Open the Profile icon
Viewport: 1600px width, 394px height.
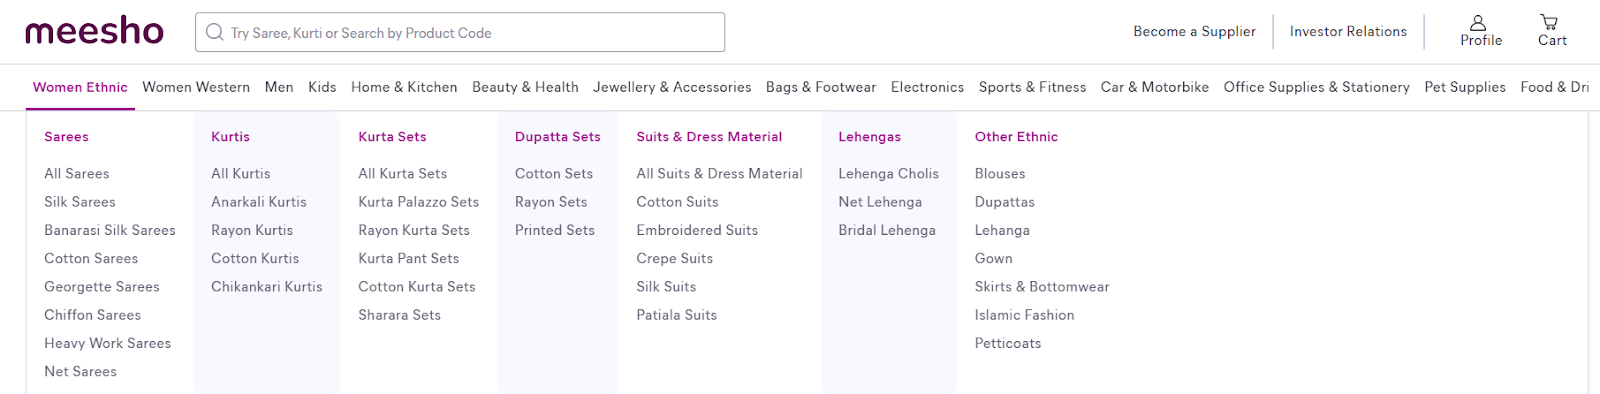1478,22
